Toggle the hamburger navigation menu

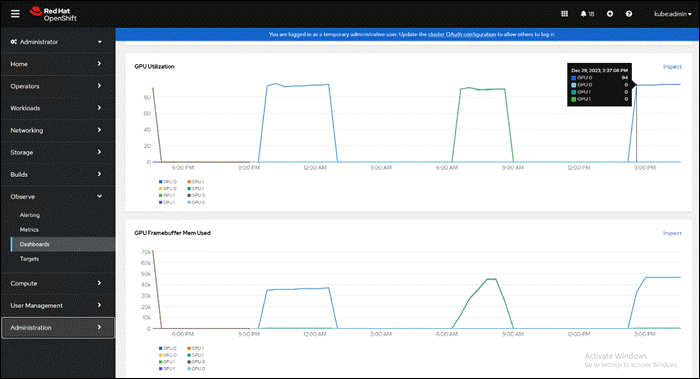pyautogui.click(x=15, y=14)
